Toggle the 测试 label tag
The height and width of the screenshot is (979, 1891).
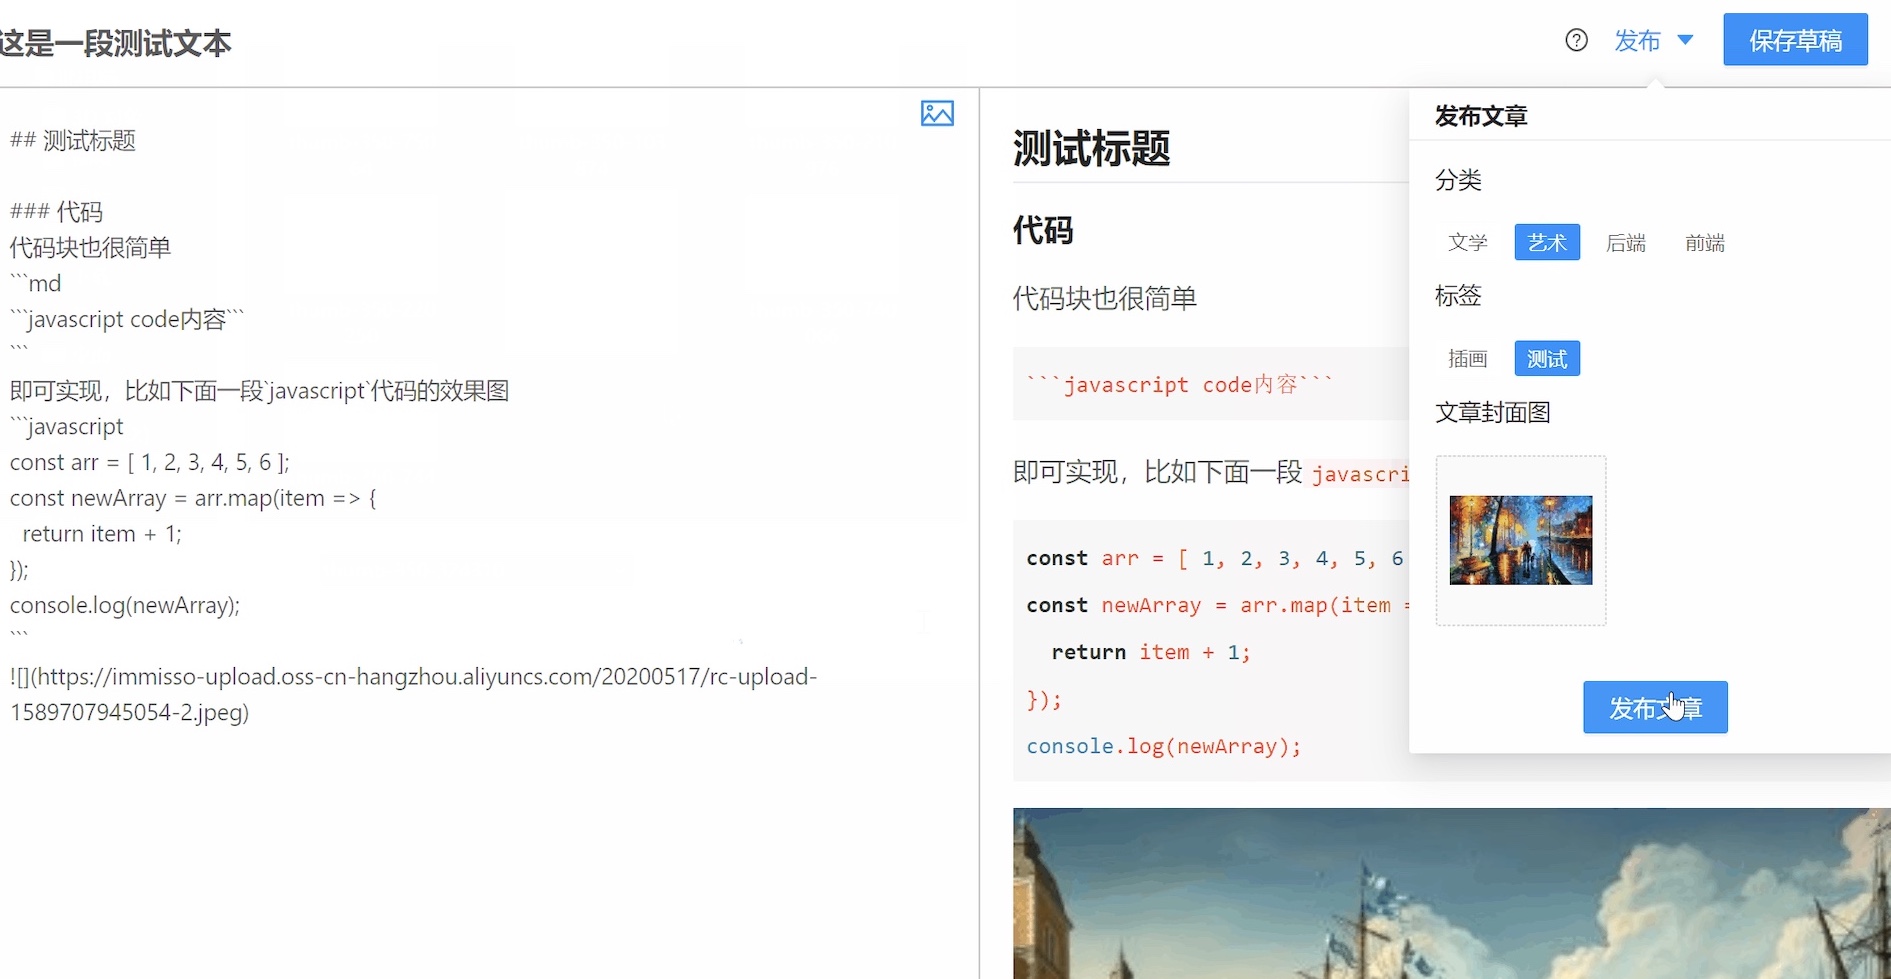1547,358
